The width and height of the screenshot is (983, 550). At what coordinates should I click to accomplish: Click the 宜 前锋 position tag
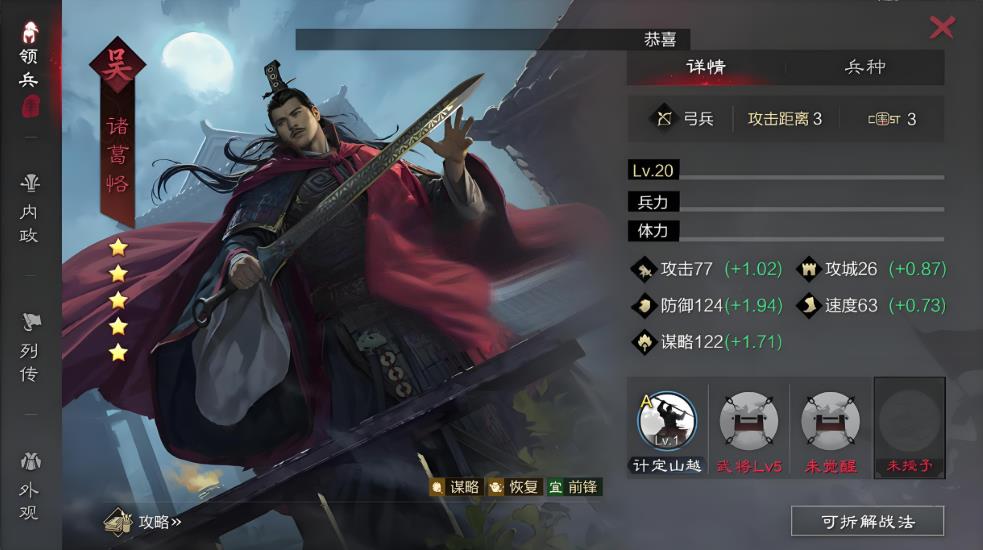click(x=574, y=487)
